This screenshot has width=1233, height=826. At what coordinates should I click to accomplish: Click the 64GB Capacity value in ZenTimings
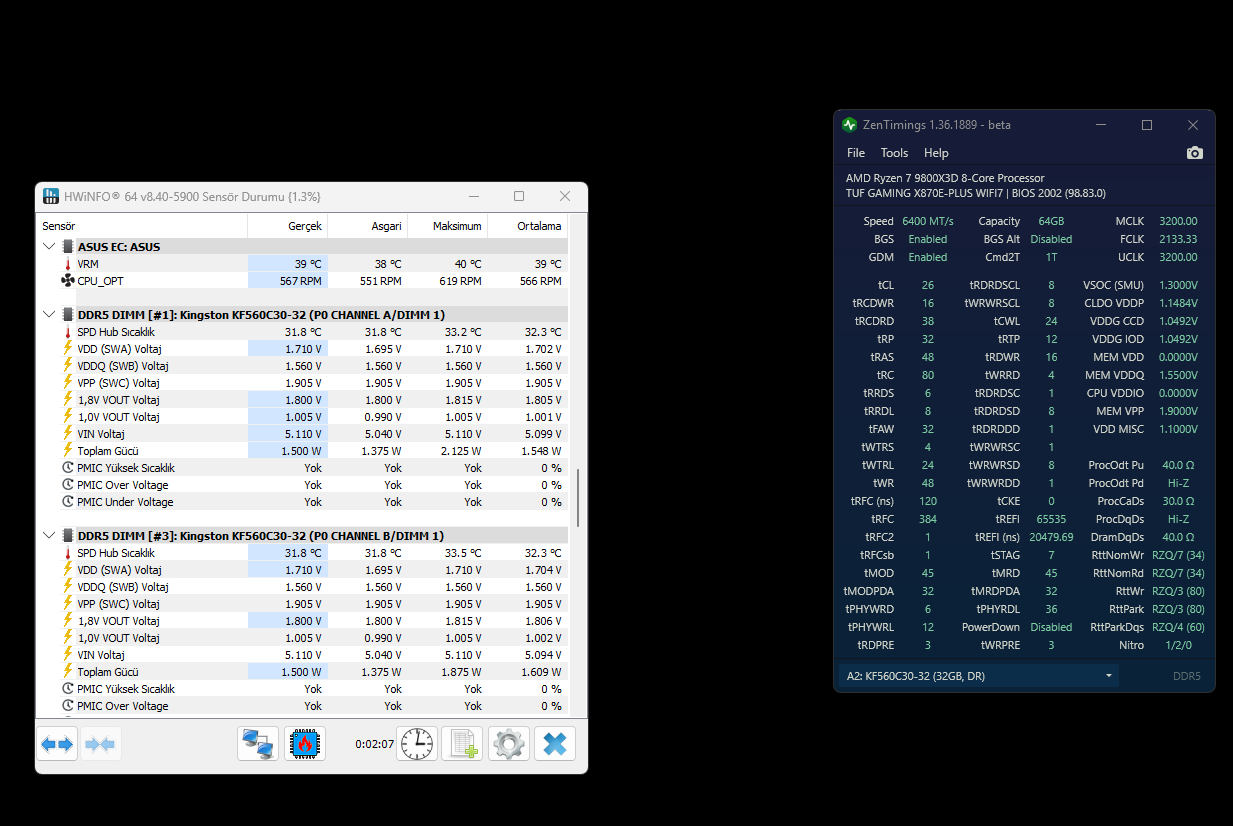point(1051,221)
